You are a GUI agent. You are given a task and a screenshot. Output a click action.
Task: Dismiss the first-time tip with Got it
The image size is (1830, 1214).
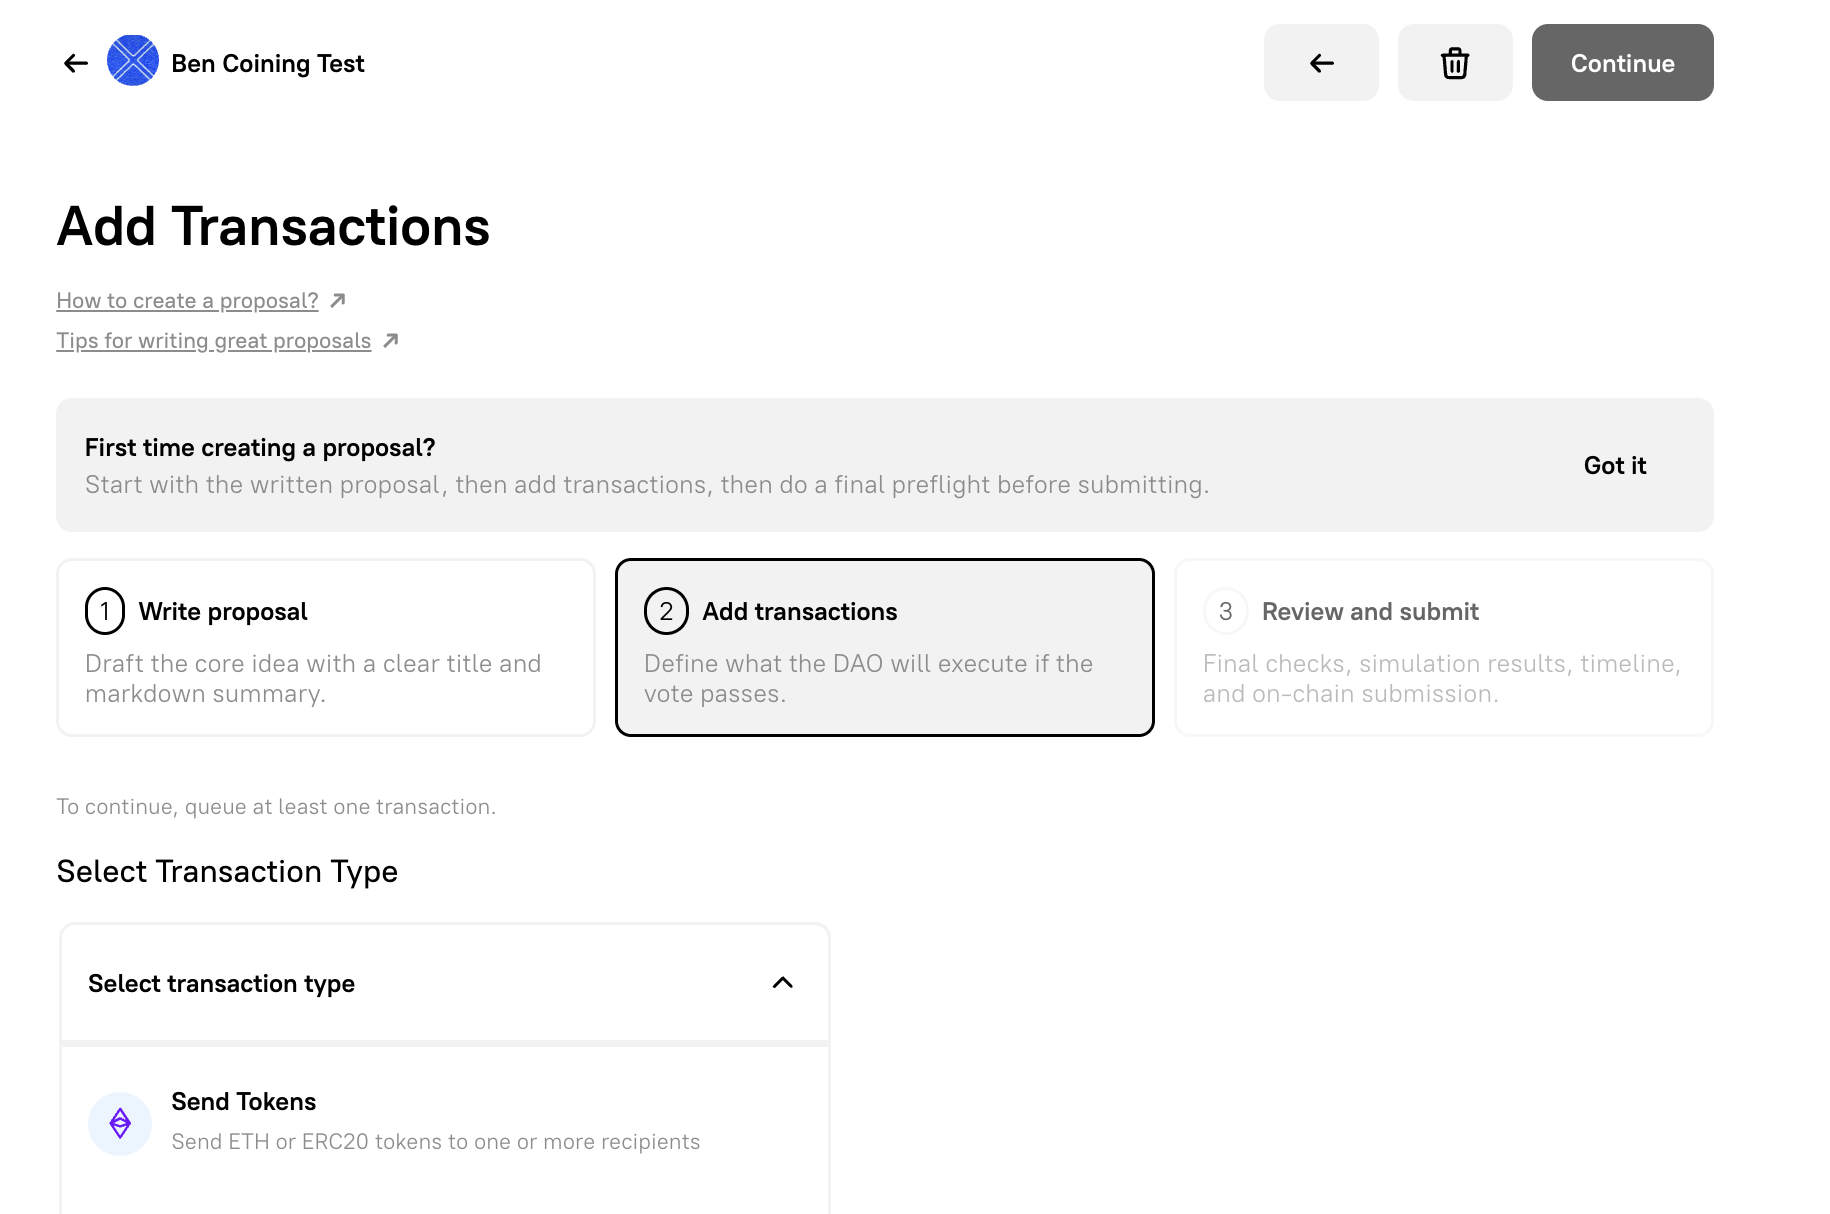[1614, 465]
